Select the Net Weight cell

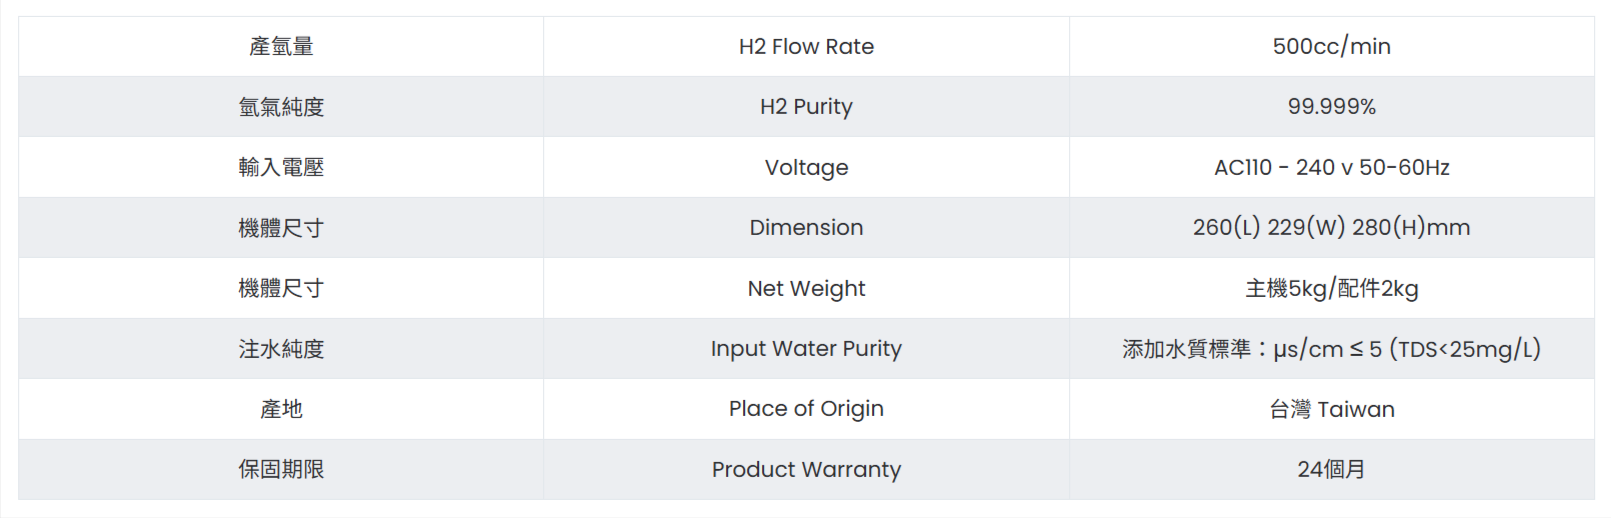[x=806, y=289]
